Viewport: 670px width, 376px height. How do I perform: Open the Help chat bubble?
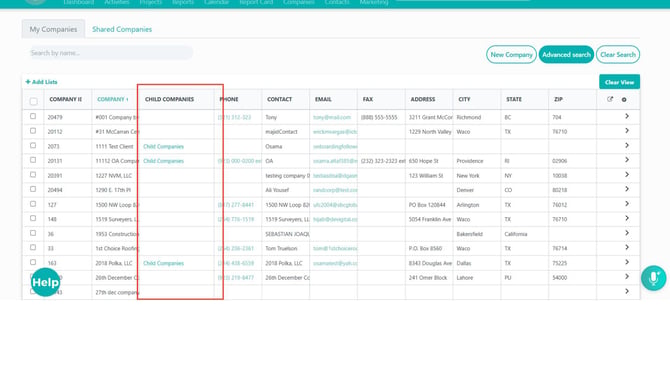(45, 282)
